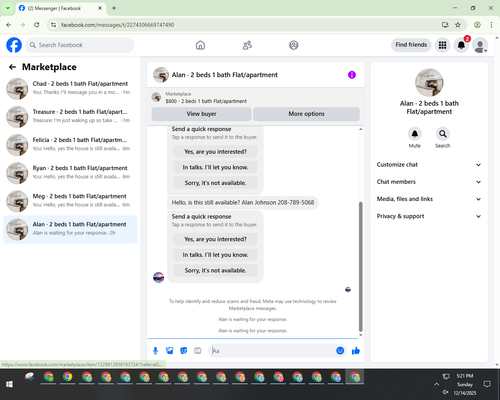Viewport: 500px width, 400px height.
Task: Go to the Home feed icon
Action: [x=200, y=45]
